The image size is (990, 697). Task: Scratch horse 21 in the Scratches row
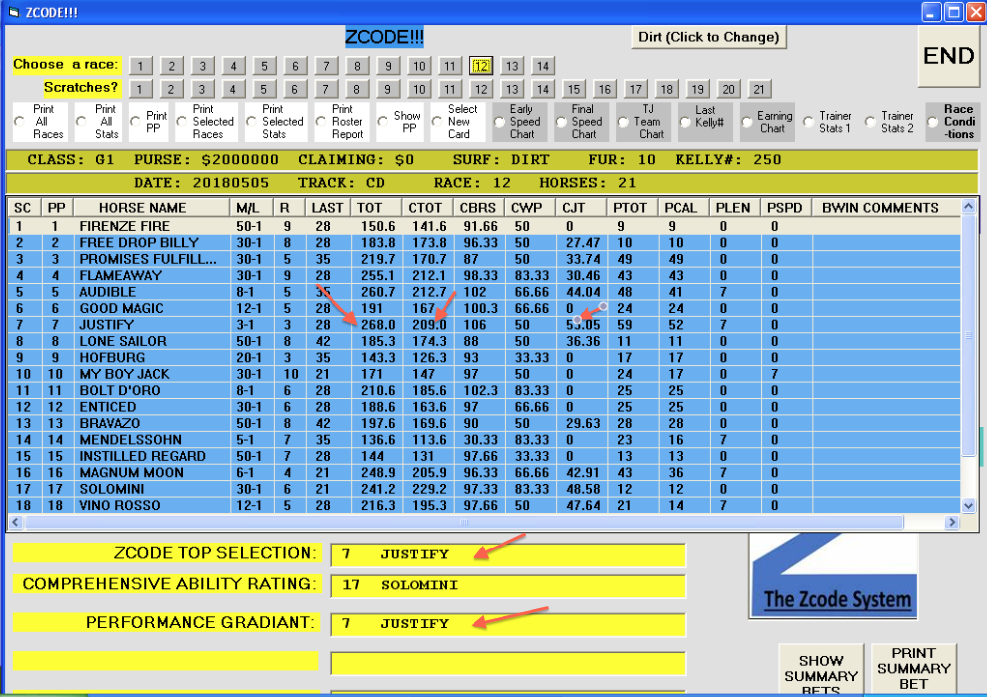point(759,89)
